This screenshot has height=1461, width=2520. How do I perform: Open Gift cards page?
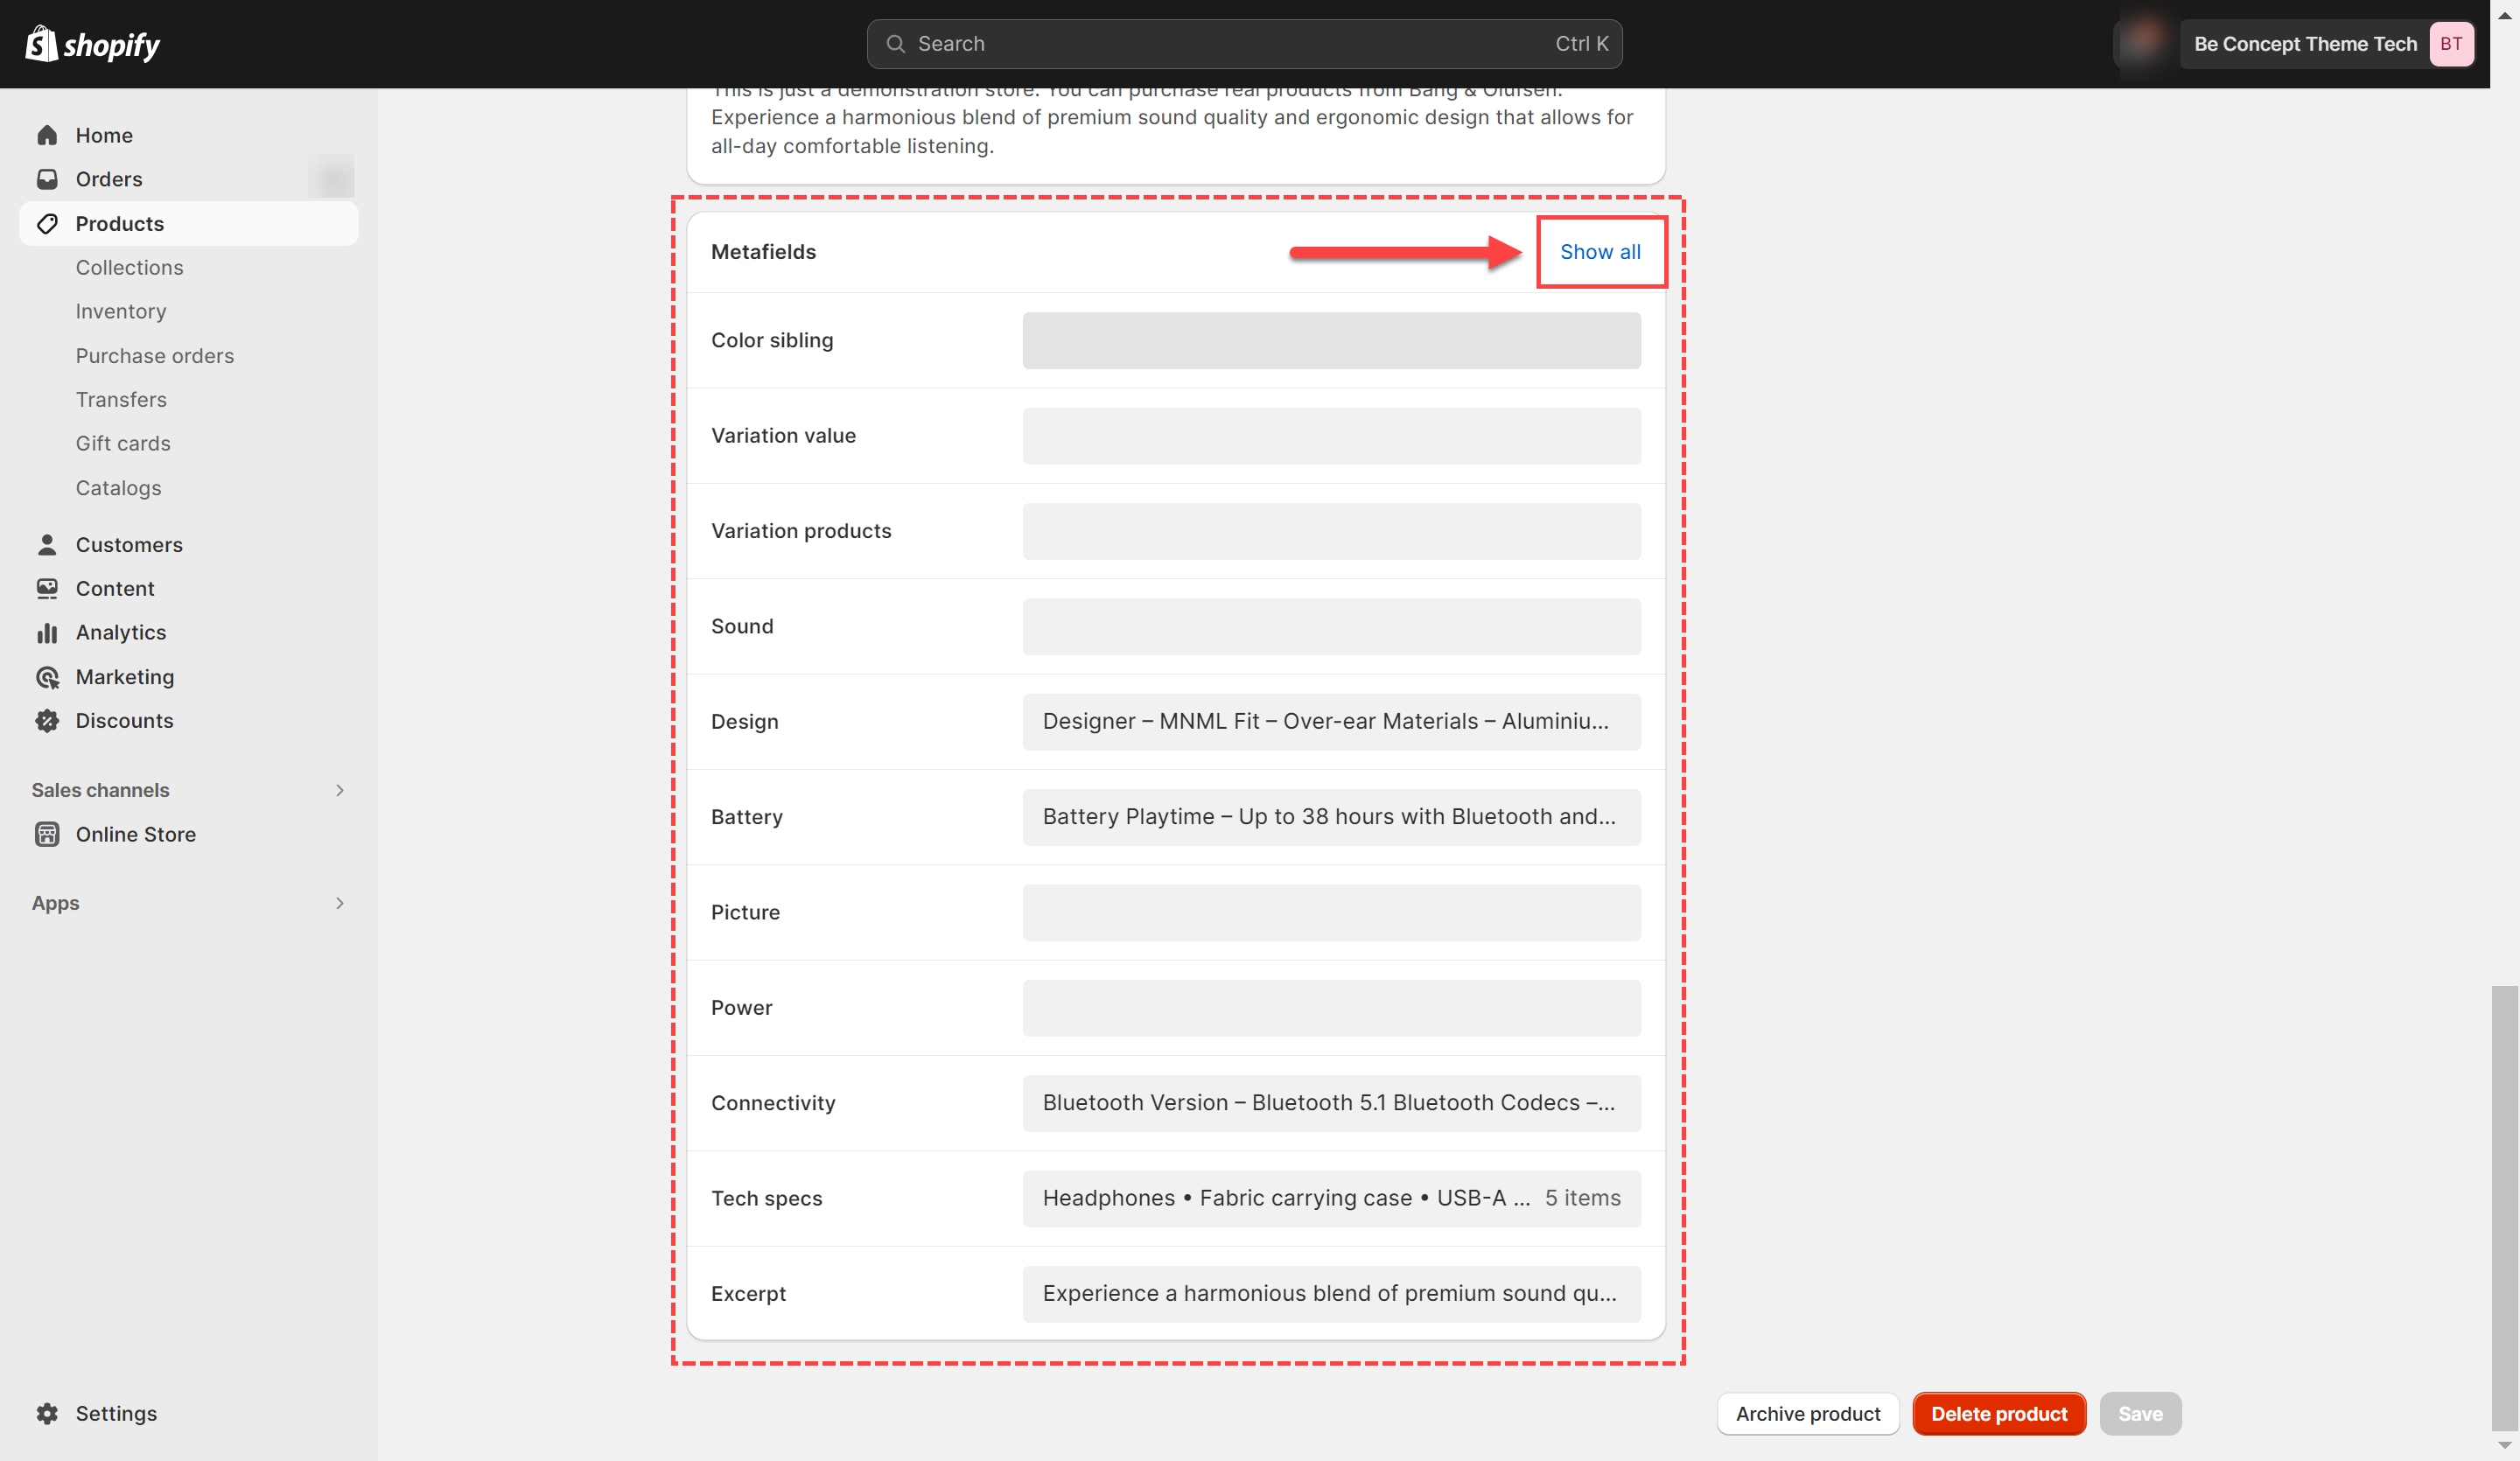coord(123,443)
